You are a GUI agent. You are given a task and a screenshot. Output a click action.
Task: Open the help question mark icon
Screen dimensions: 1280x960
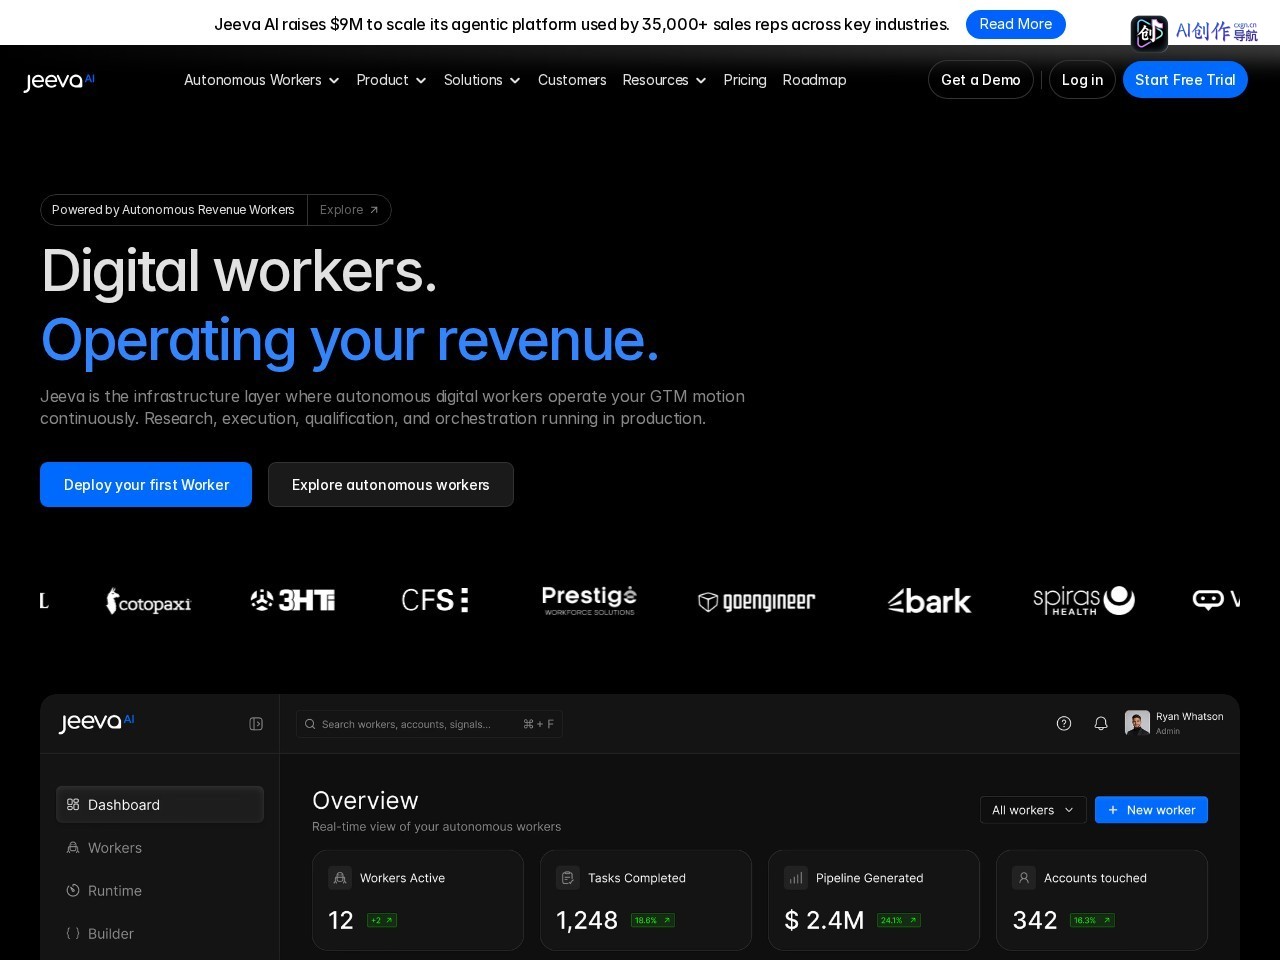pos(1064,723)
